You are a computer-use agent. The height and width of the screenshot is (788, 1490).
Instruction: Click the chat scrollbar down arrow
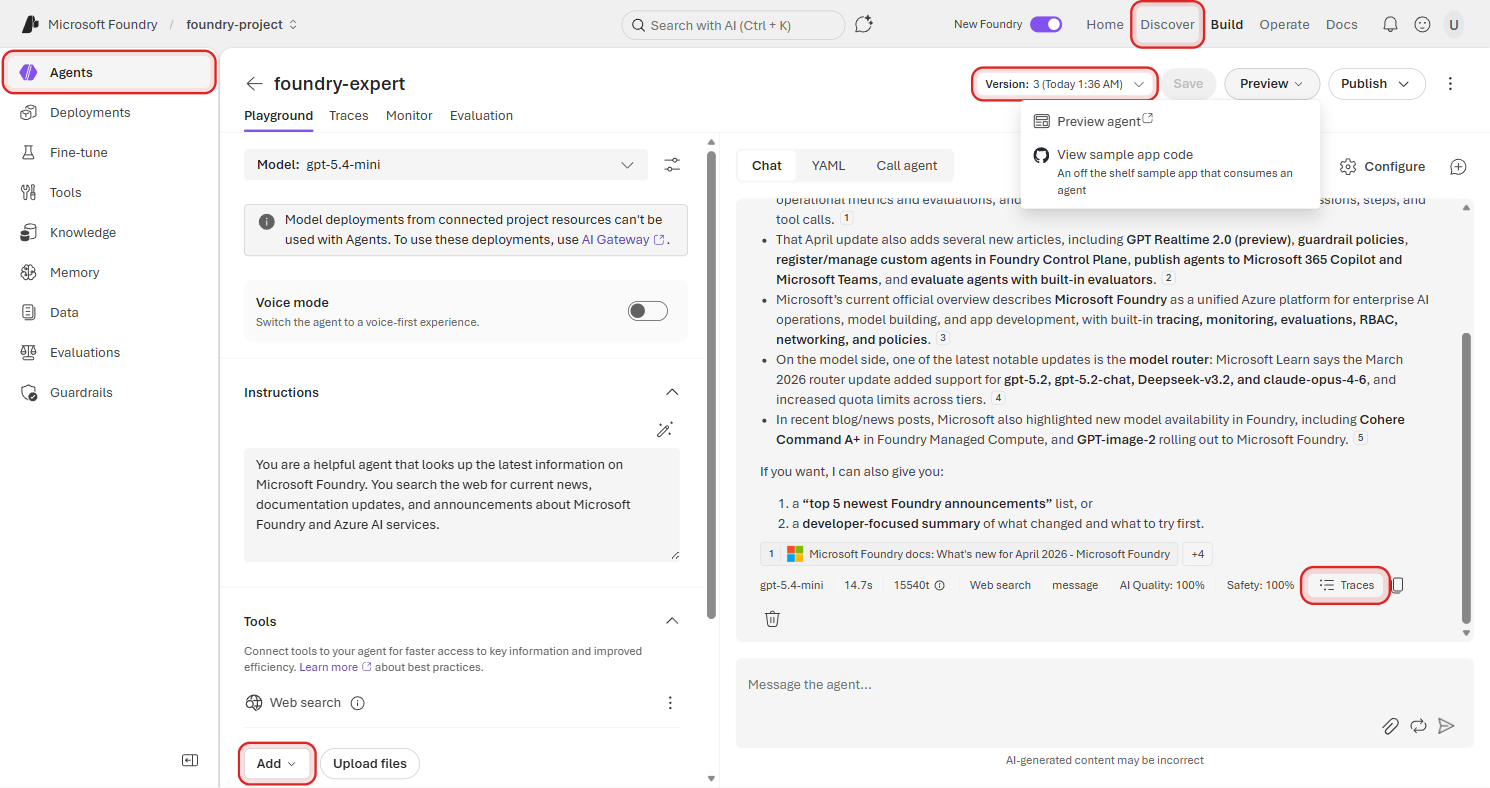(1466, 633)
